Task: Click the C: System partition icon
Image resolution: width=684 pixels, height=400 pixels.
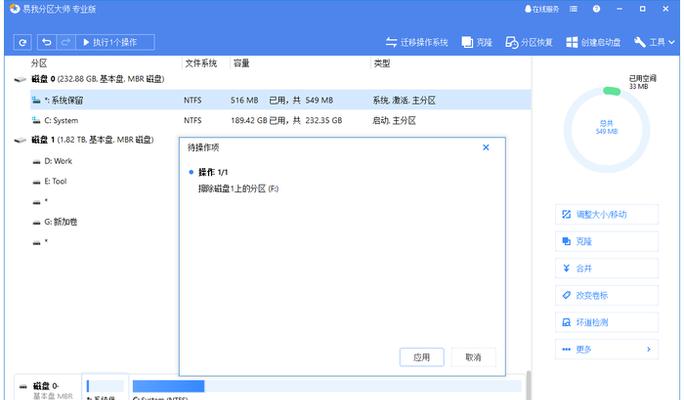Action: click(x=36, y=120)
